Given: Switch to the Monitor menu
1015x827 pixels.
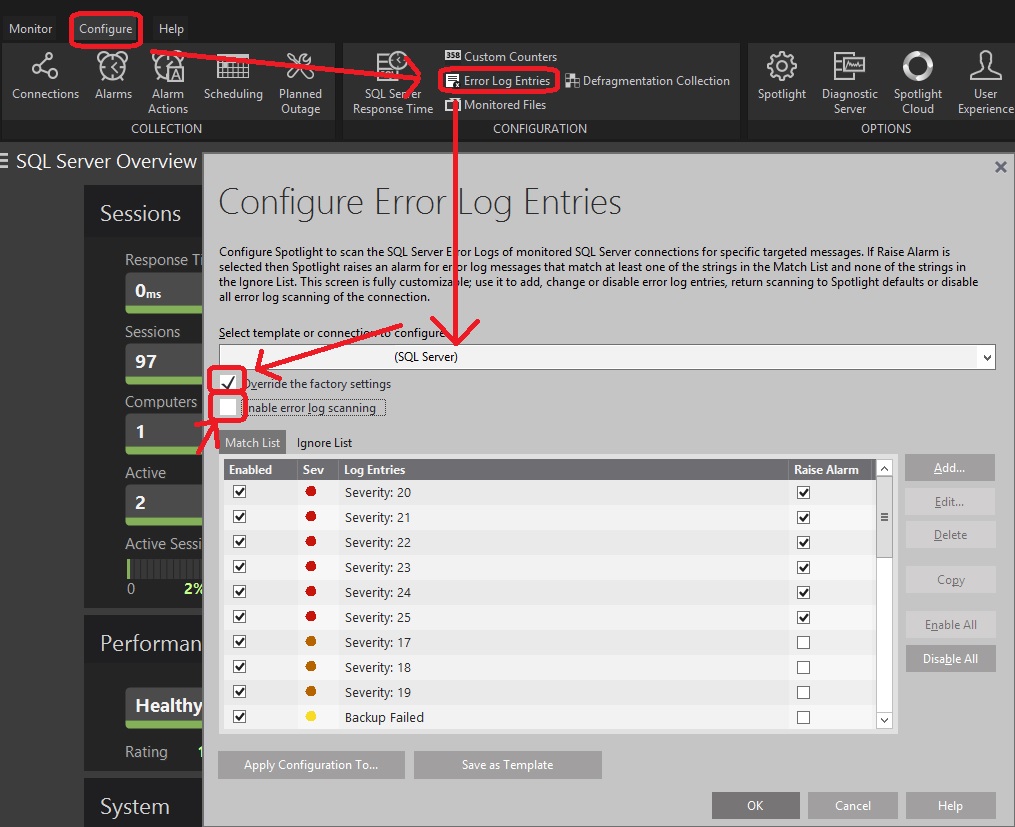Looking at the screenshot, I should (30, 28).
